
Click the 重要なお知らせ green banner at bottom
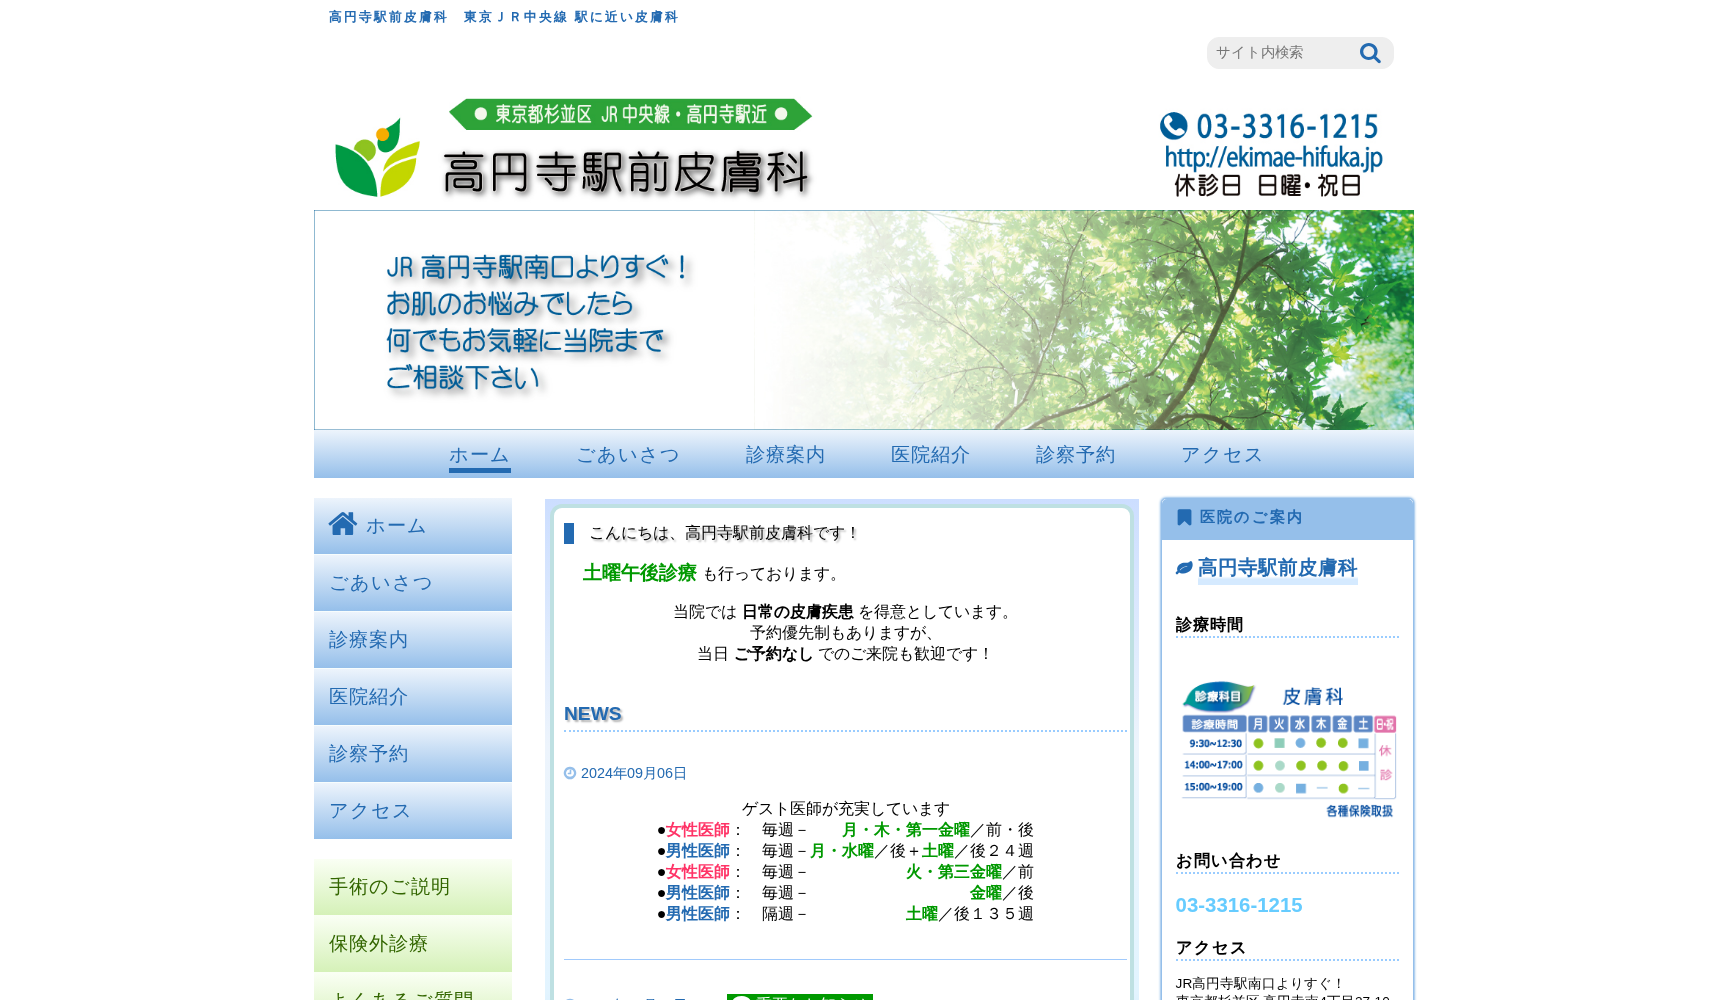pos(800,997)
